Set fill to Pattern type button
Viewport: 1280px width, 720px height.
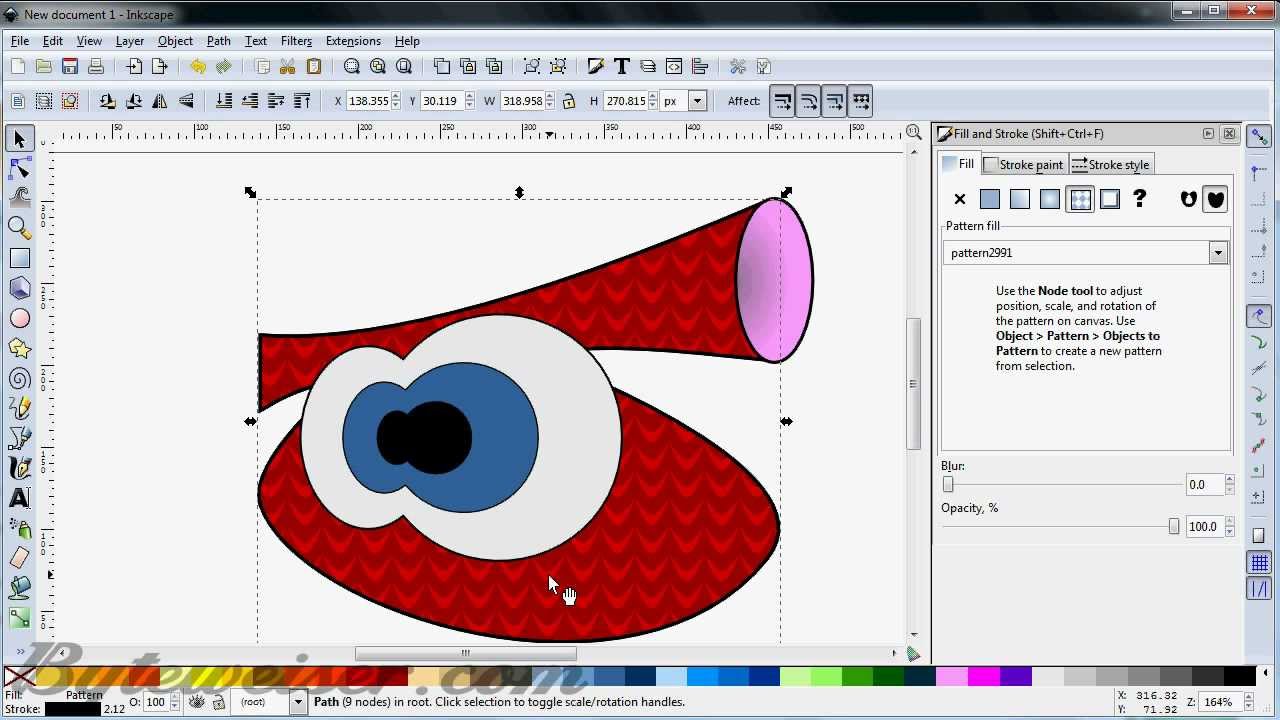click(x=1080, y=199)
